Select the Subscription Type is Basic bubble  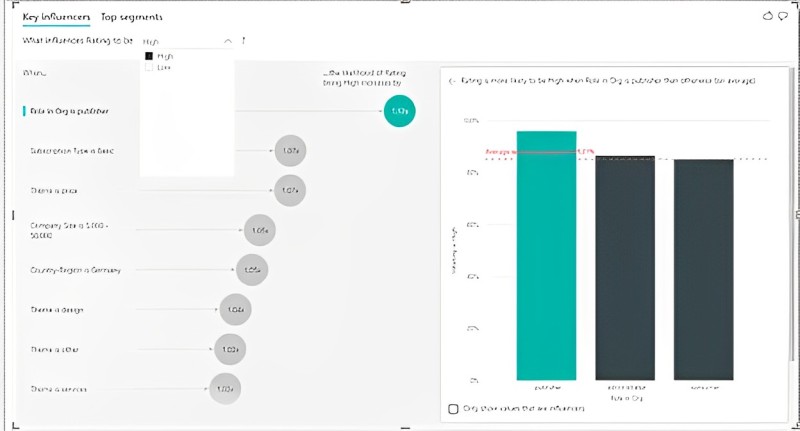[x=290, y=150]
